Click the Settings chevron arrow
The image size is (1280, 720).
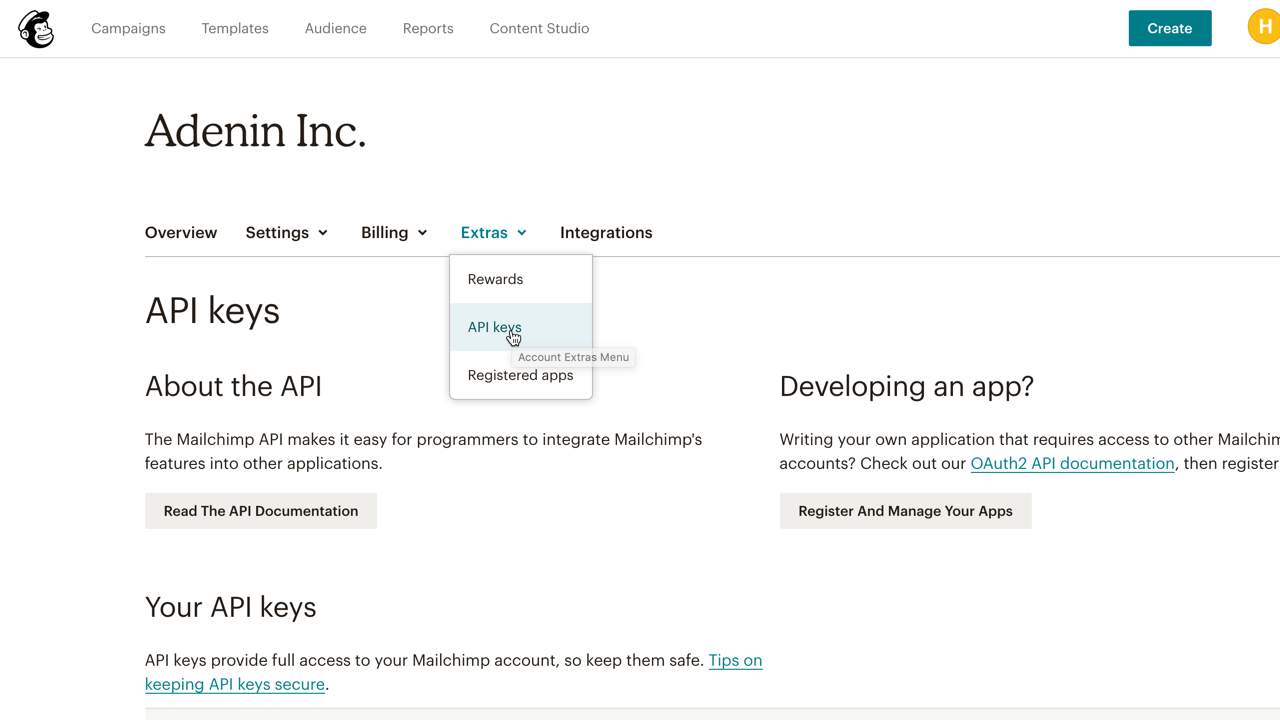coord(323,233)
